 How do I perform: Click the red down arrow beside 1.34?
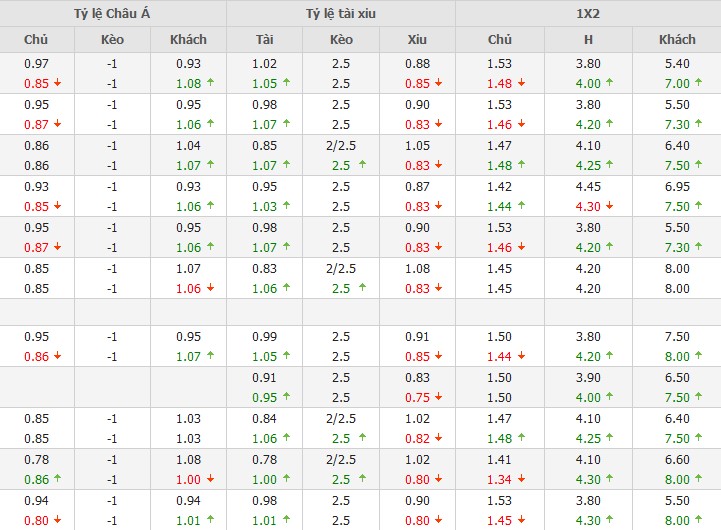pos(523,479)
